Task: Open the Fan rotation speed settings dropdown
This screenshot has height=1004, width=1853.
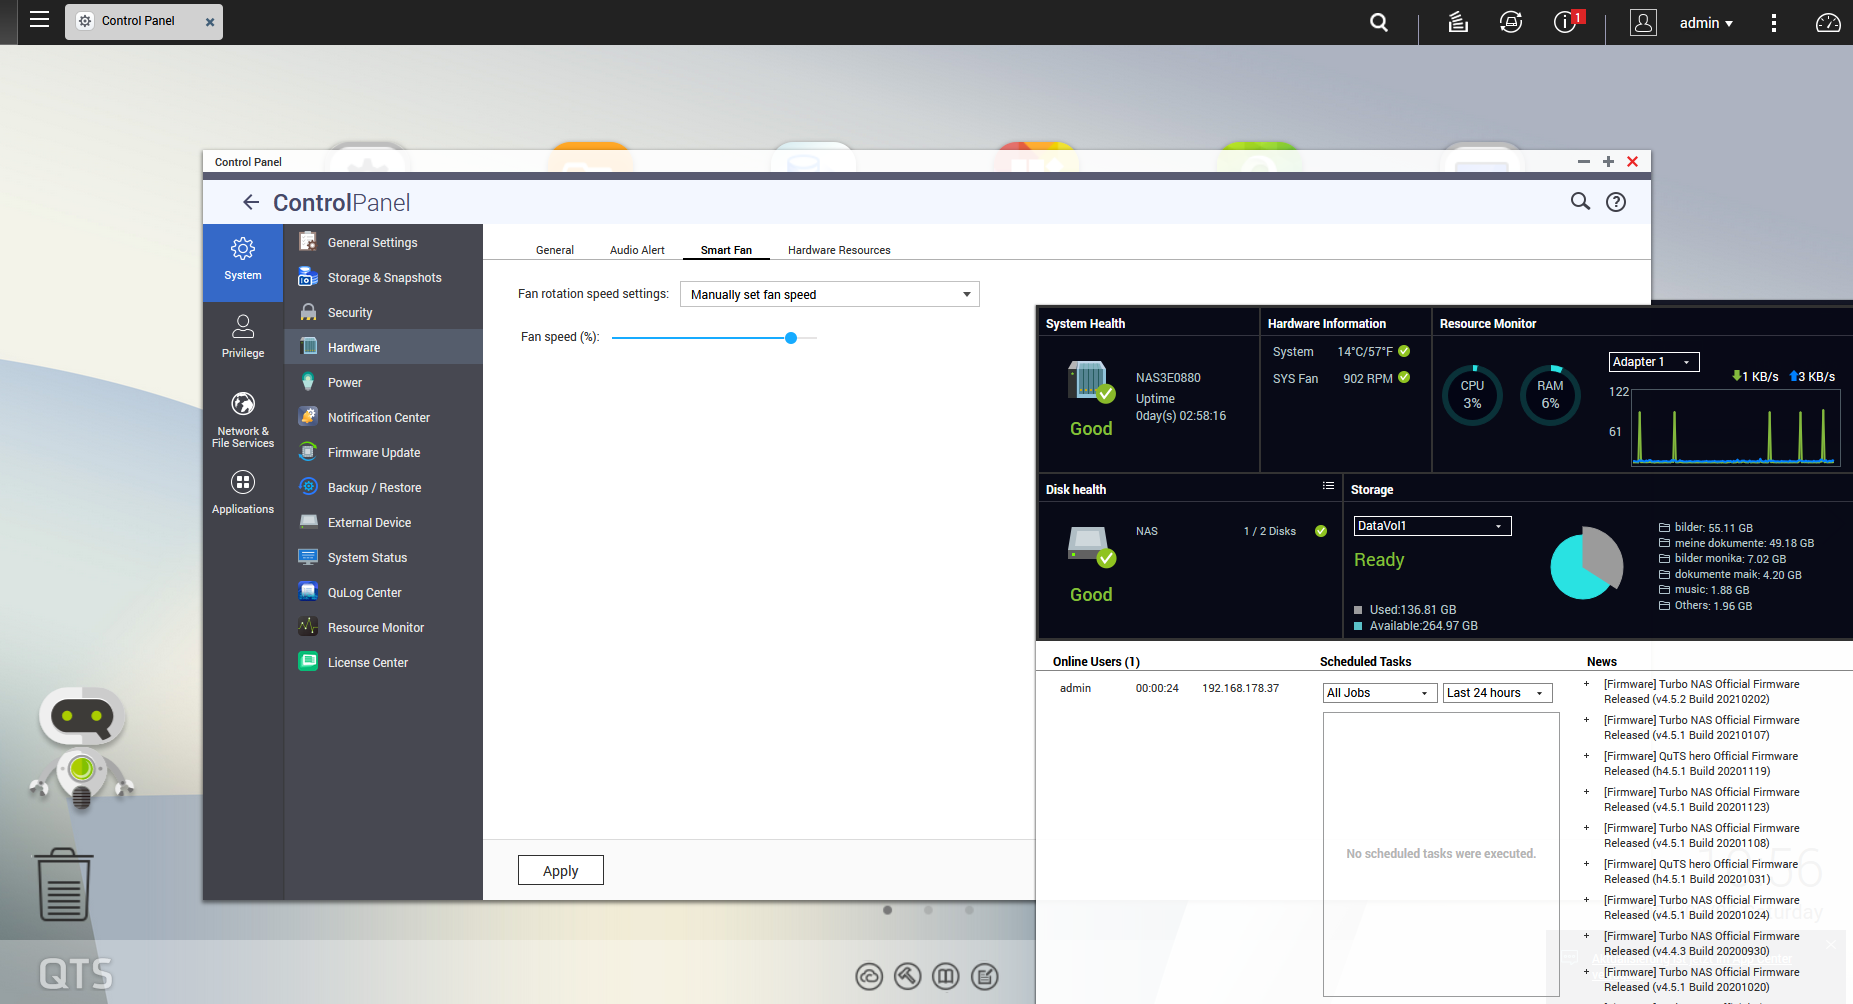Action: (x=829, y=294)
